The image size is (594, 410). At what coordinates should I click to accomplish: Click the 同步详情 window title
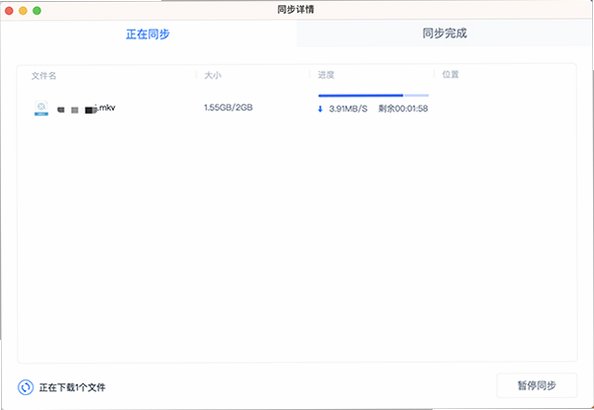tap(295, 9)
